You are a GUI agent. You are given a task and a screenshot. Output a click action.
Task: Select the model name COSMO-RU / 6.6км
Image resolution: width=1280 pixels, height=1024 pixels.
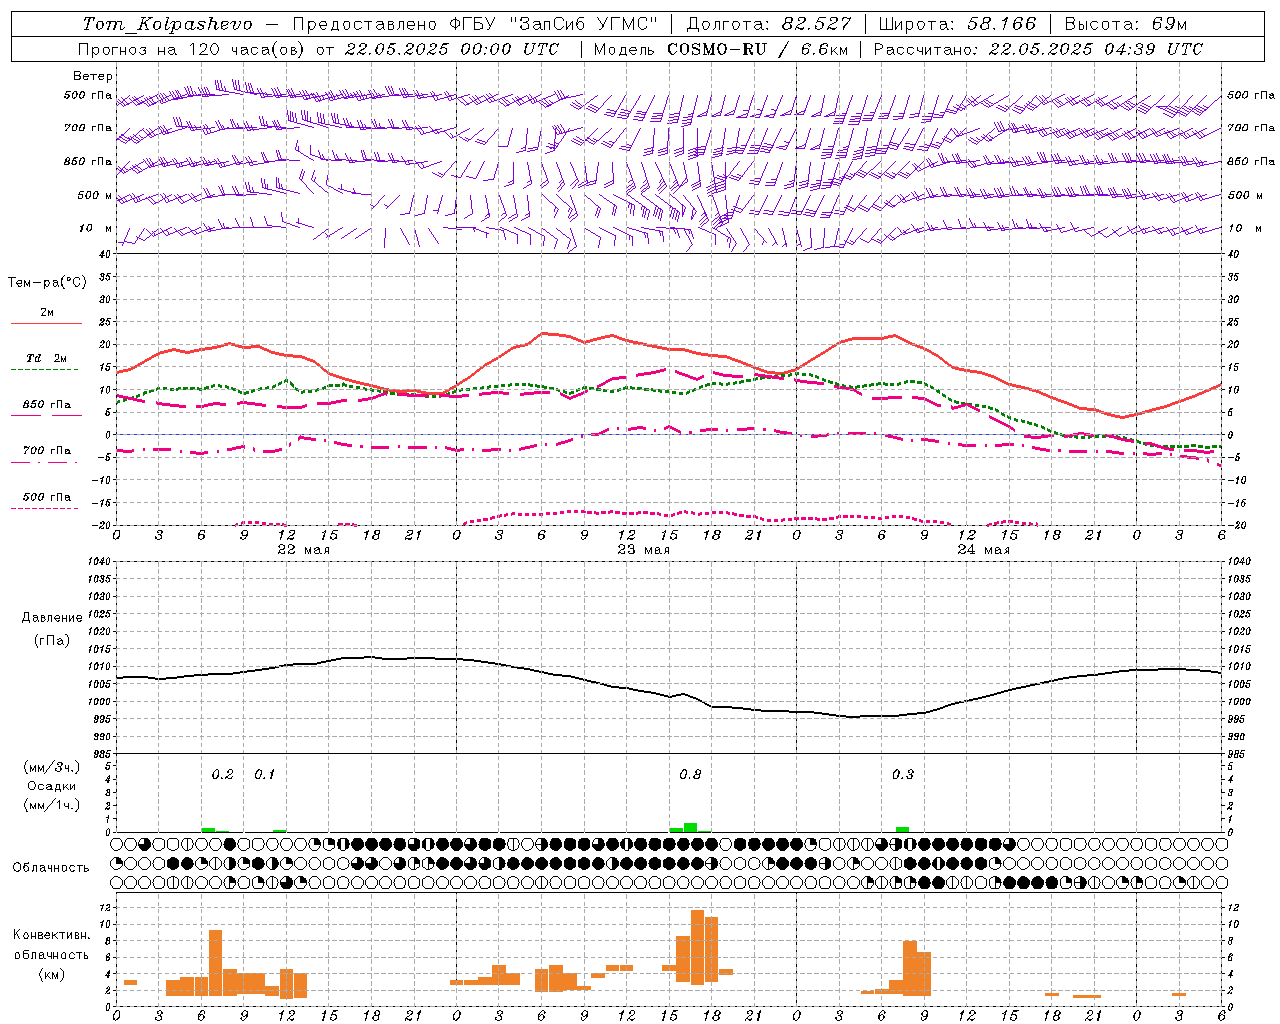pyautogui.click(x=757, y=49)
